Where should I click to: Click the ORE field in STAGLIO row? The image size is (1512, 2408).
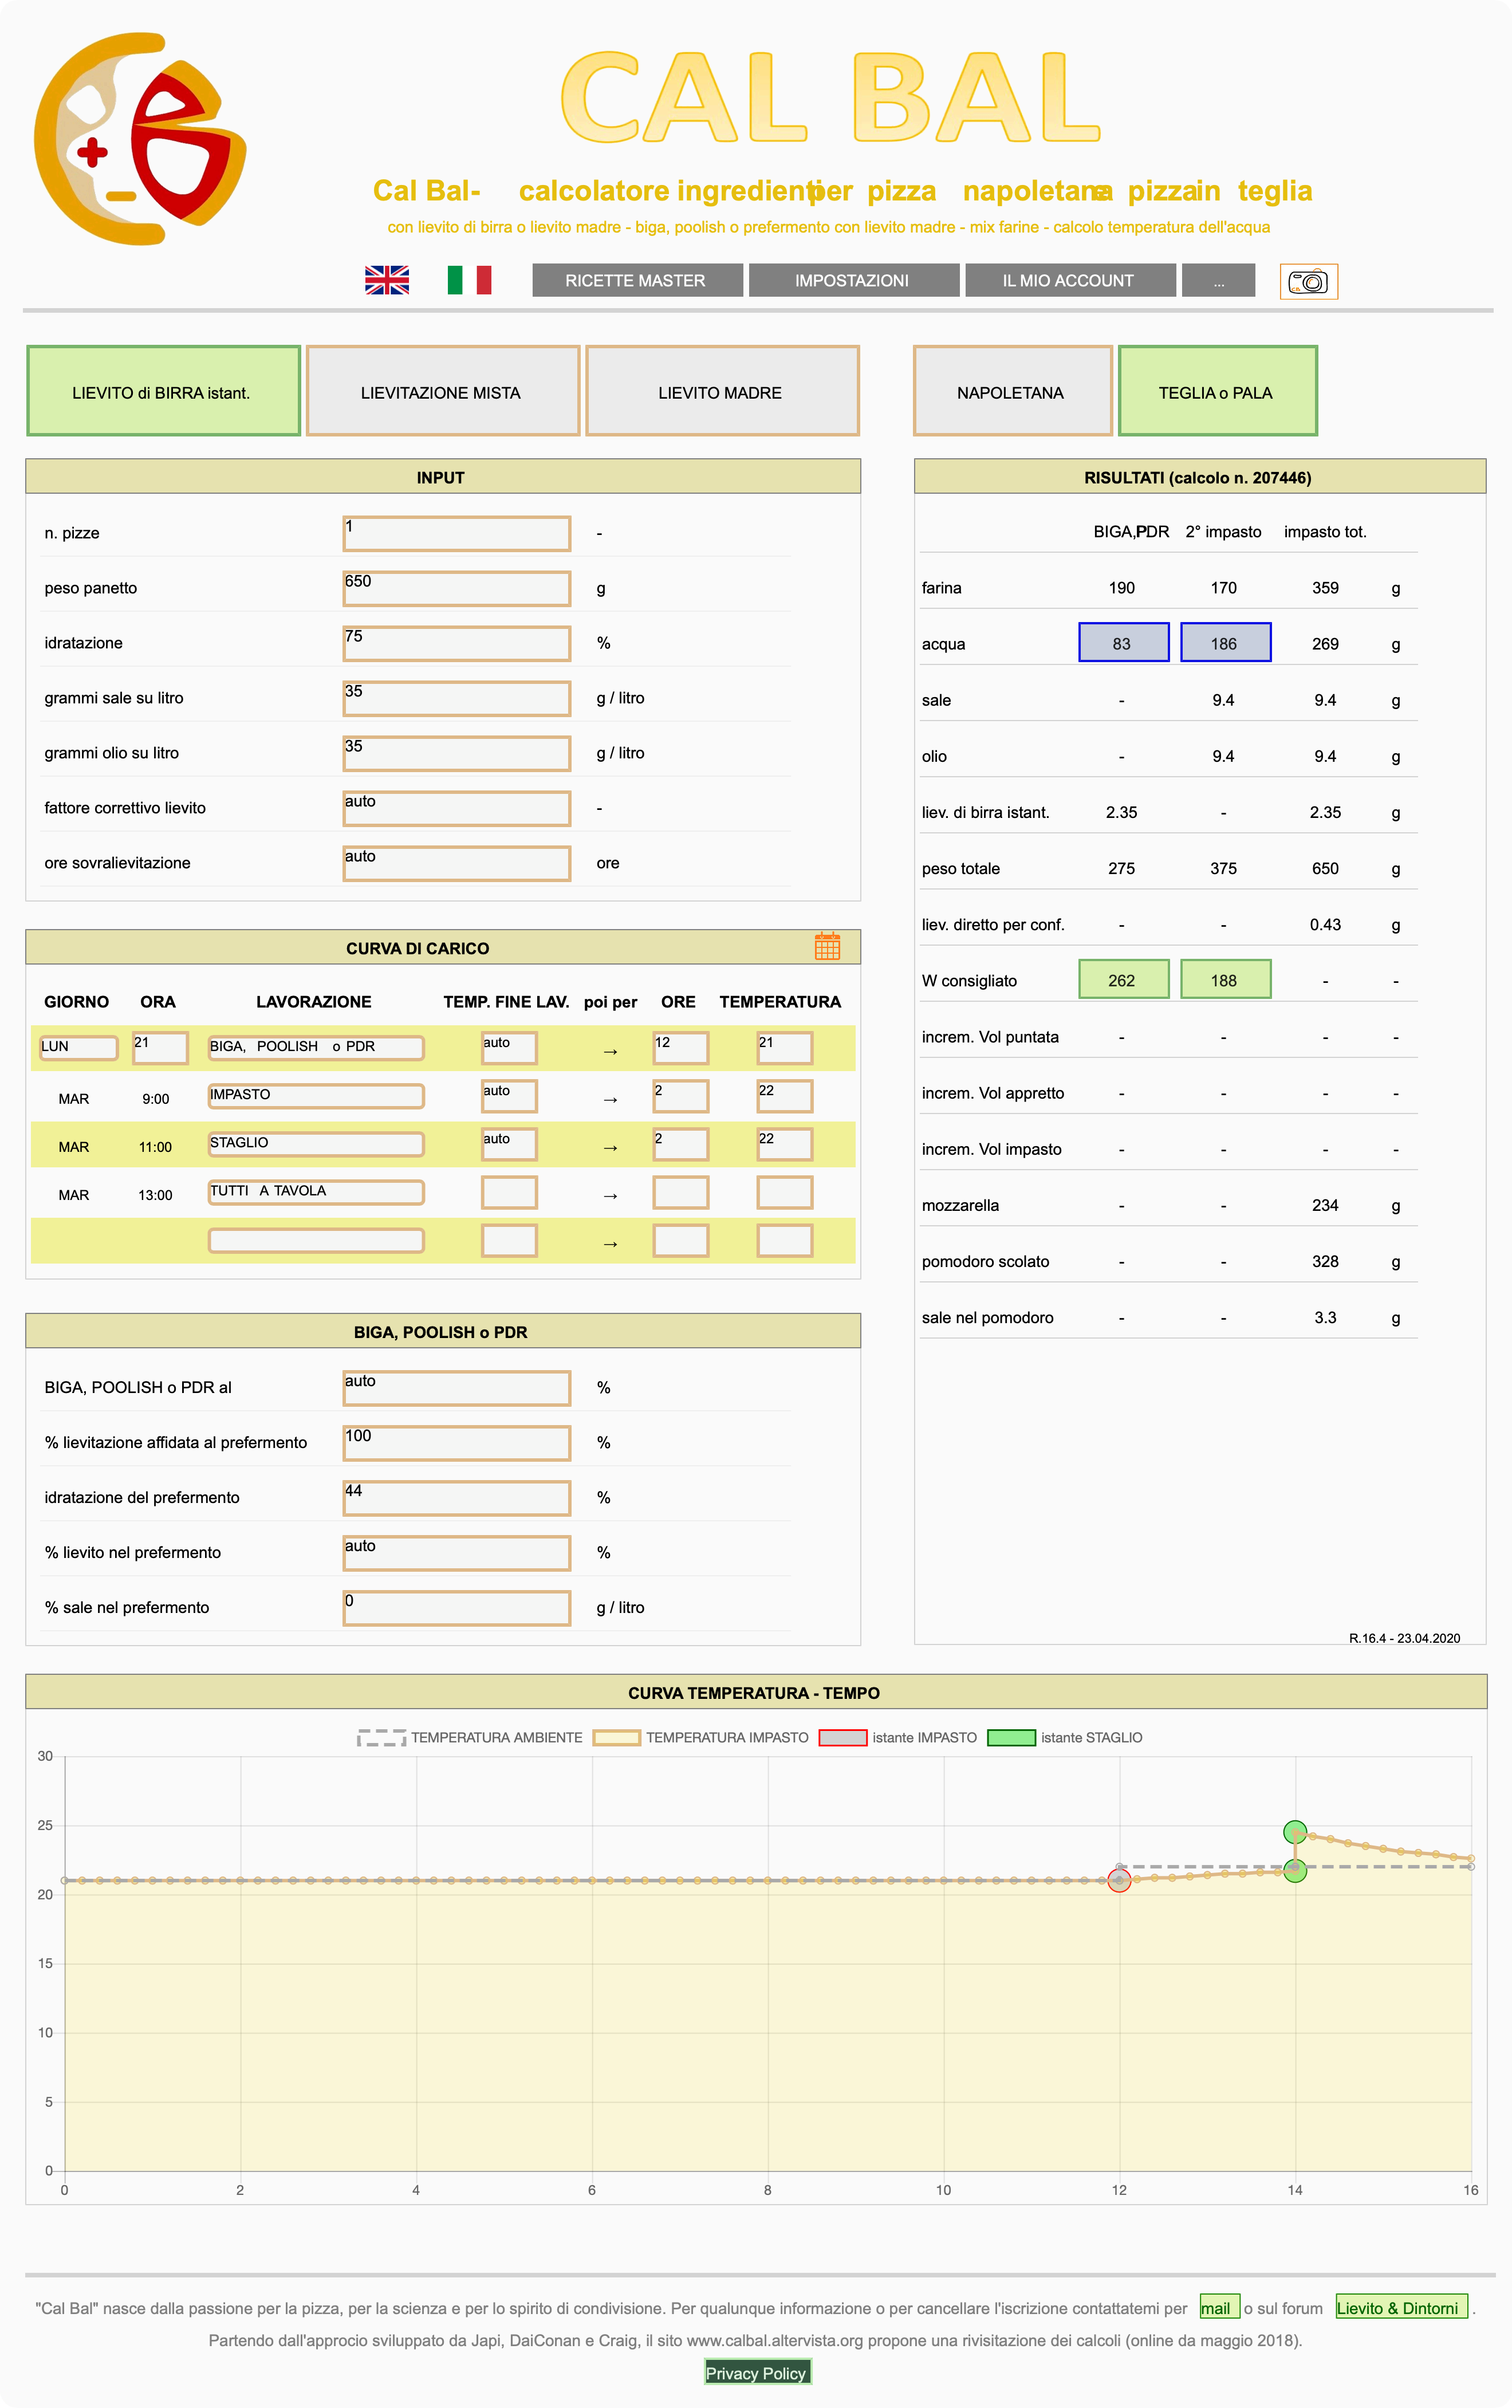coord(680,1143)
